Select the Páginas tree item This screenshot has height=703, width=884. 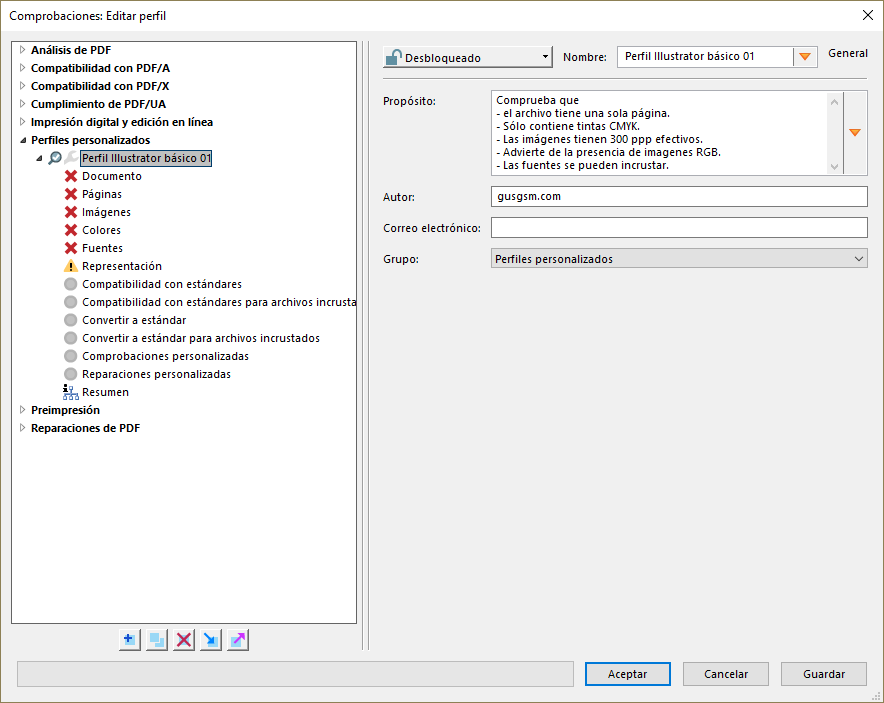pos(101,194)
